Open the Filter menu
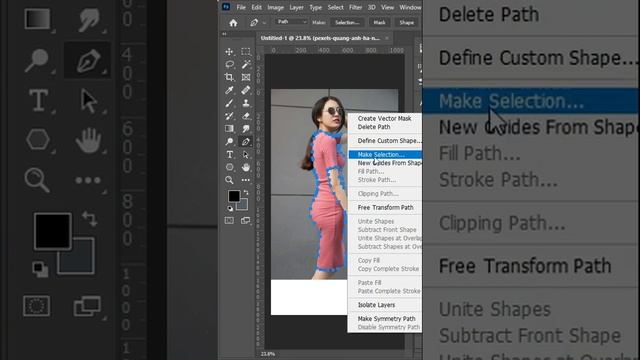This screenshot has width=640, height=360. click(356, 7)
